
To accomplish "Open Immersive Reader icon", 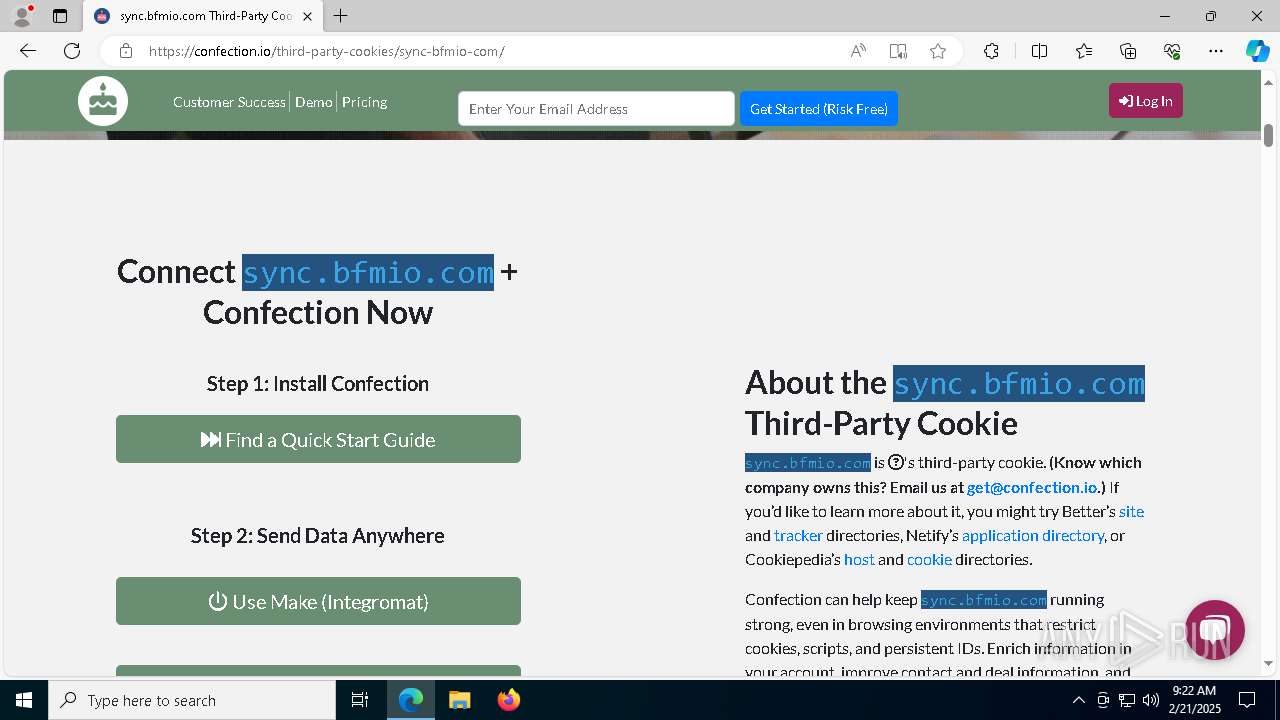I will click(898, 51).
